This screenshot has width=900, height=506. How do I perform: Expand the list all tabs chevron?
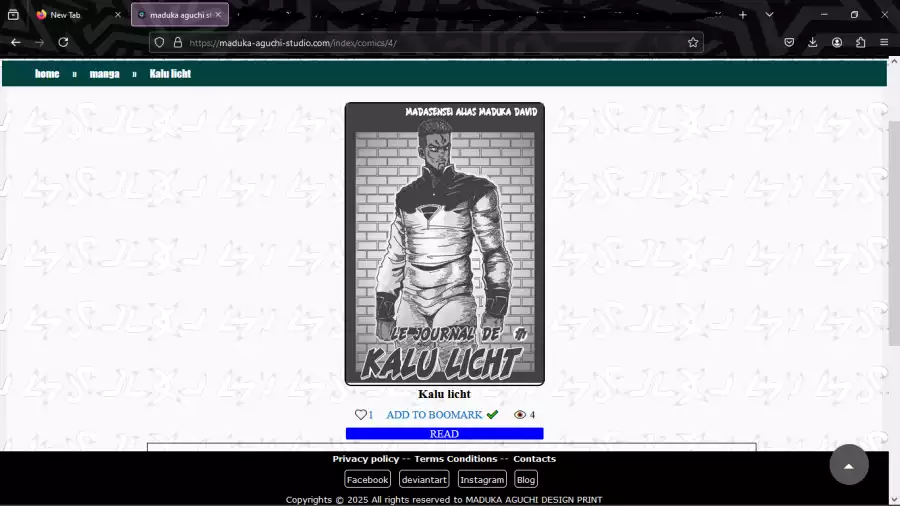[769, 15]
